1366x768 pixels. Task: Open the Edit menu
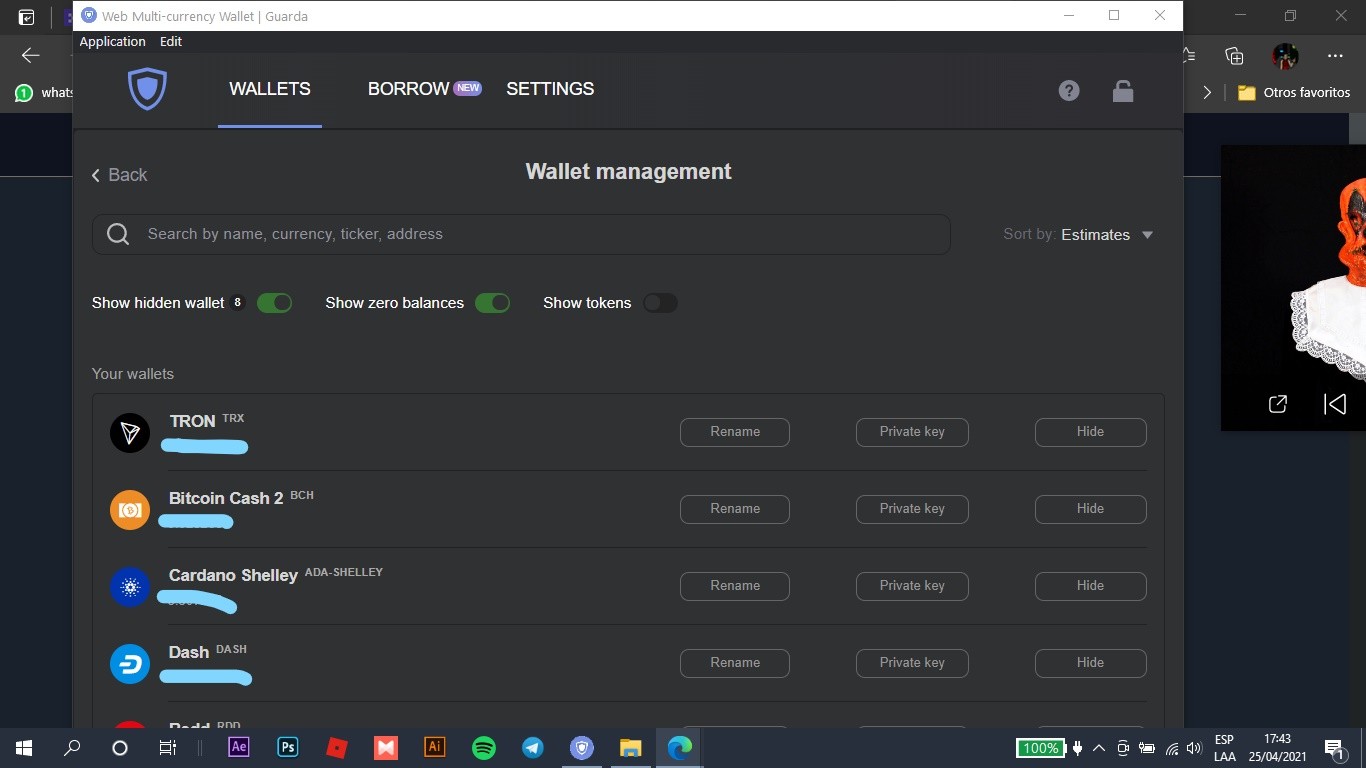(x=171, y=41)
